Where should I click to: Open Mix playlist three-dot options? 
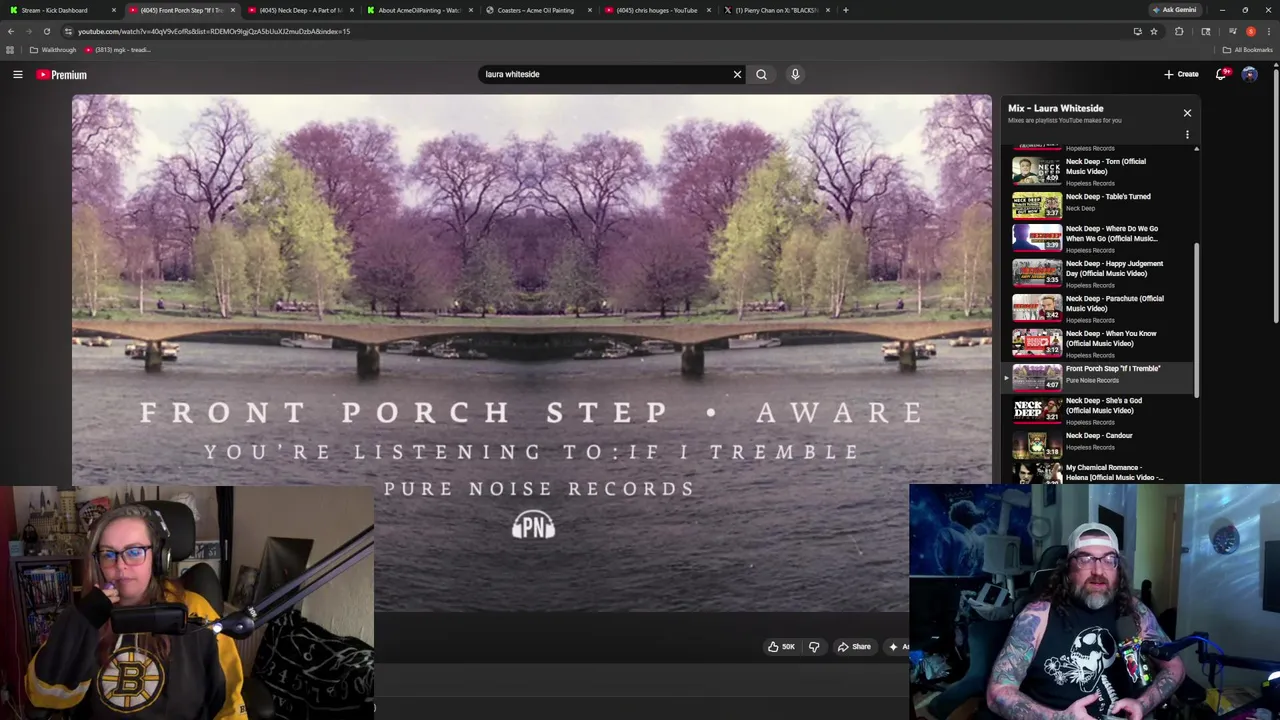pos(1187,134)
